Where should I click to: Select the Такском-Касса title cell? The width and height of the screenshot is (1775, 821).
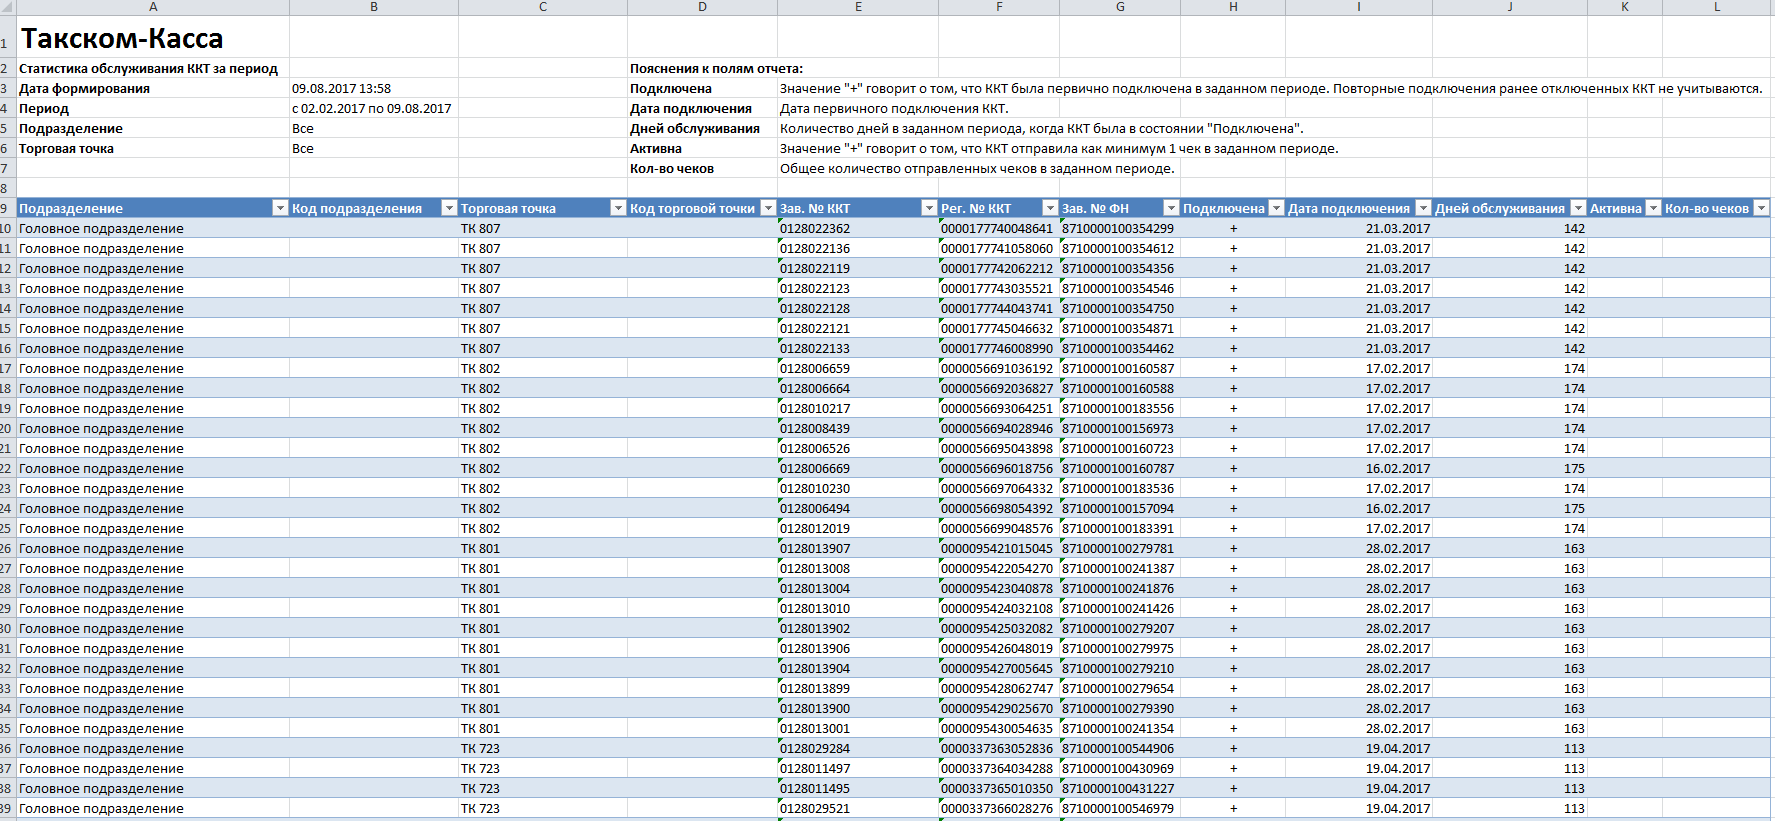[x=122, y=39]
